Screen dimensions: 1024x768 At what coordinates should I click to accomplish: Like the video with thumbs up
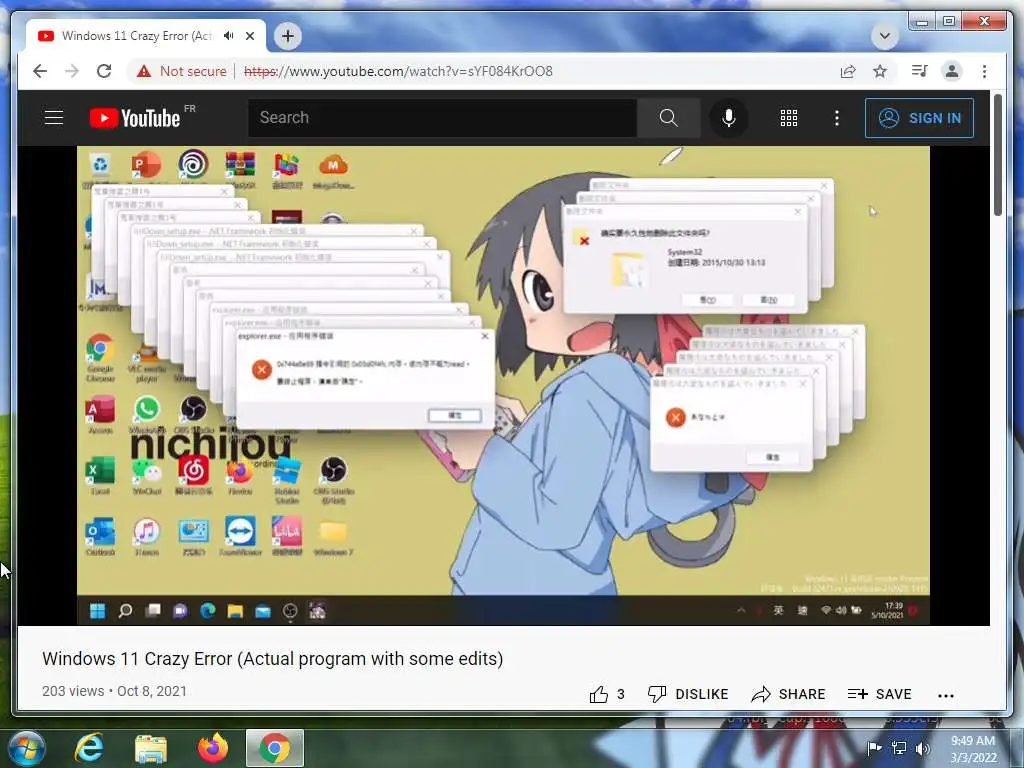(x=607, y=694)
